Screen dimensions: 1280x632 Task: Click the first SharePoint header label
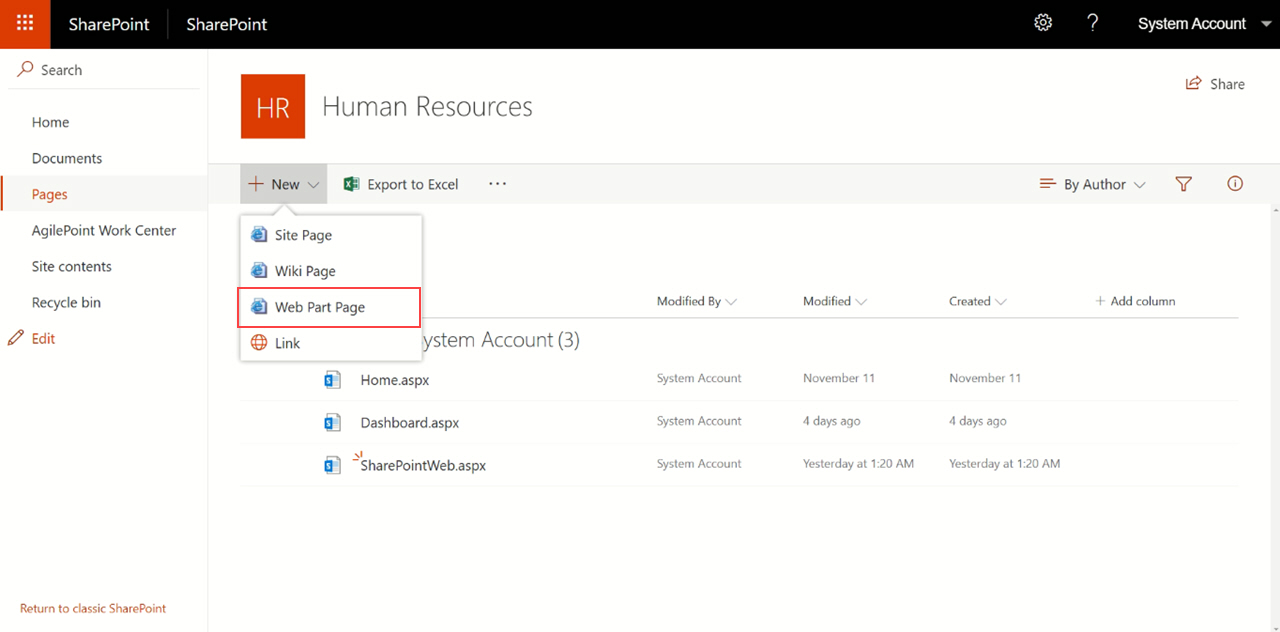[x=108, y=24]
